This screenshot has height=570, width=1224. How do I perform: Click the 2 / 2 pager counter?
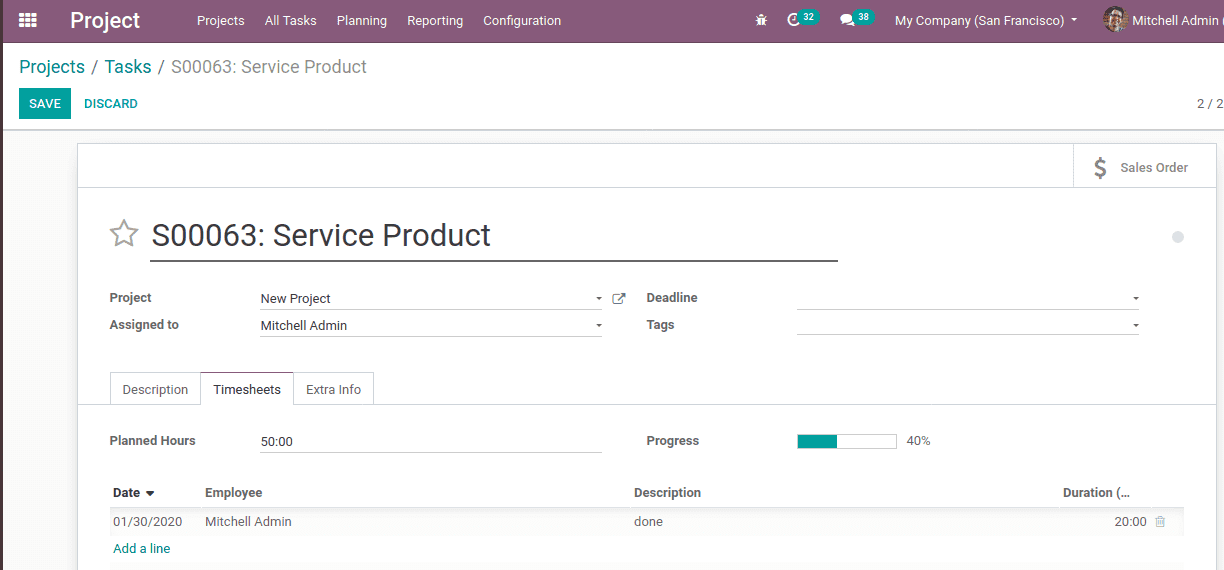tap(1210, 104)
